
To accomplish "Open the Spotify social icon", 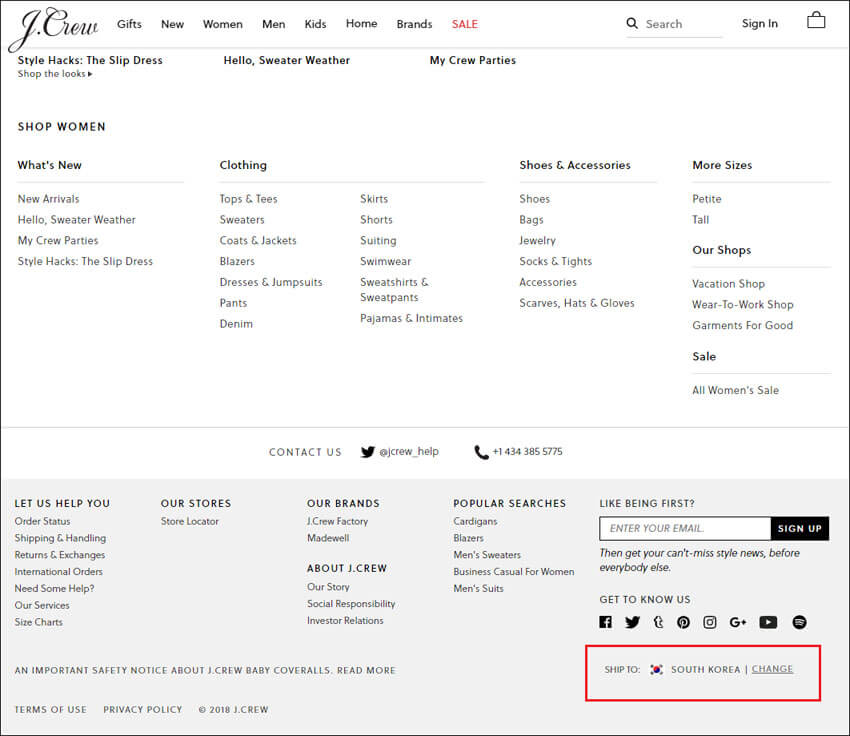I will click(x=799, y=622).
